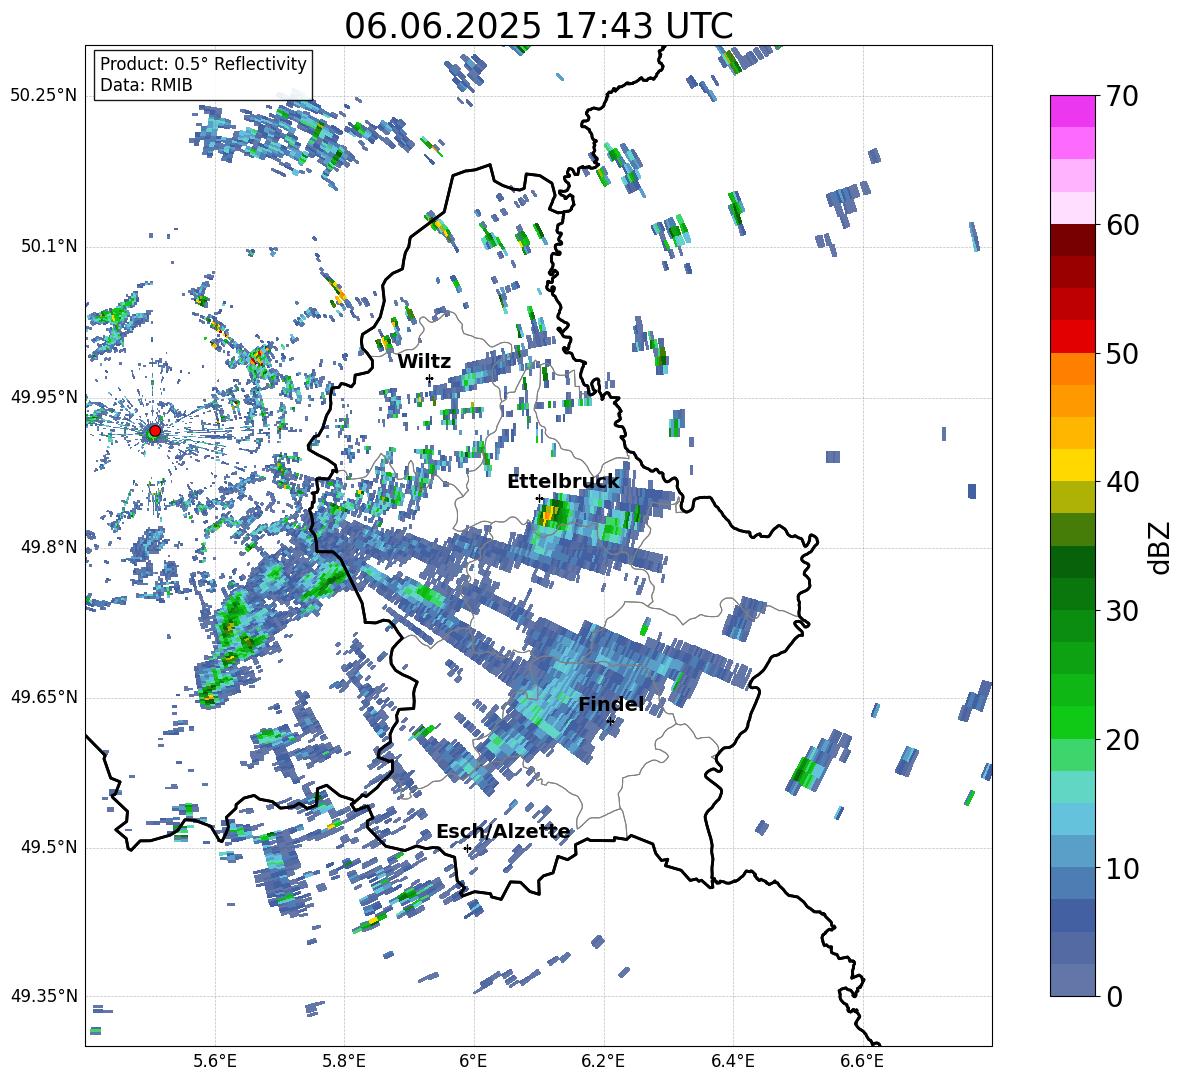
Task: Click the 6.4°E longitude label
Action: tap(732, 1061)
